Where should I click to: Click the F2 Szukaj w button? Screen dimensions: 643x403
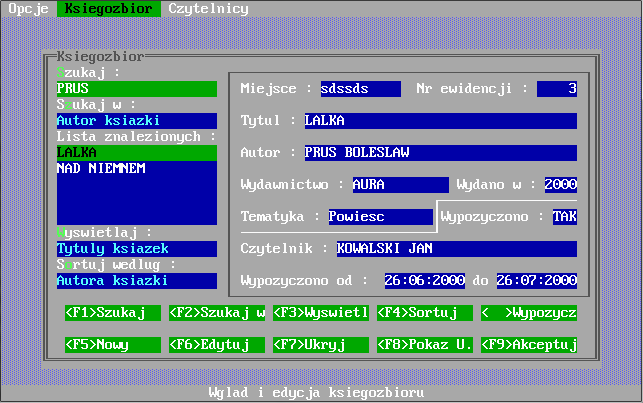[x=217, y=313]
